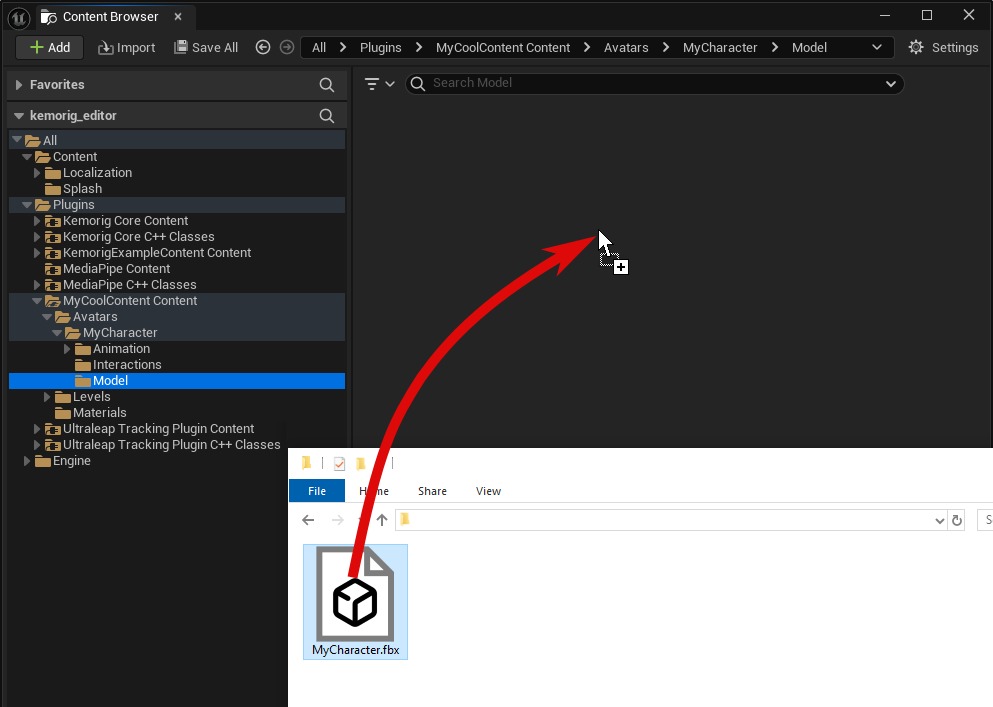This screenshot has height=707, width=993.
Task: Click the Save All button
Action: (x=206, y=47)
